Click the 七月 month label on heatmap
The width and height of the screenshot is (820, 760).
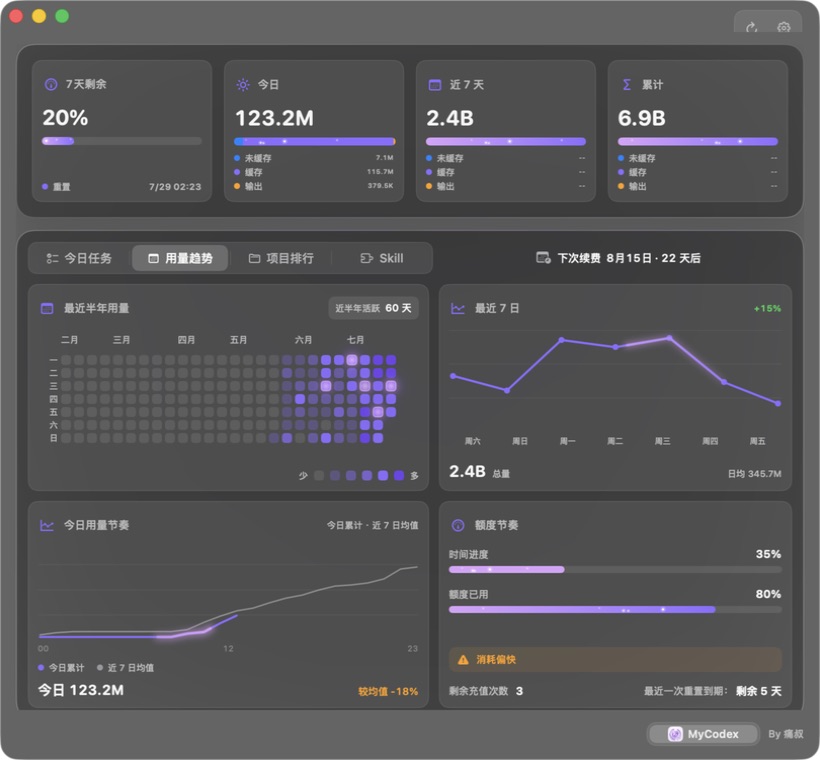(x=356, y=340)
